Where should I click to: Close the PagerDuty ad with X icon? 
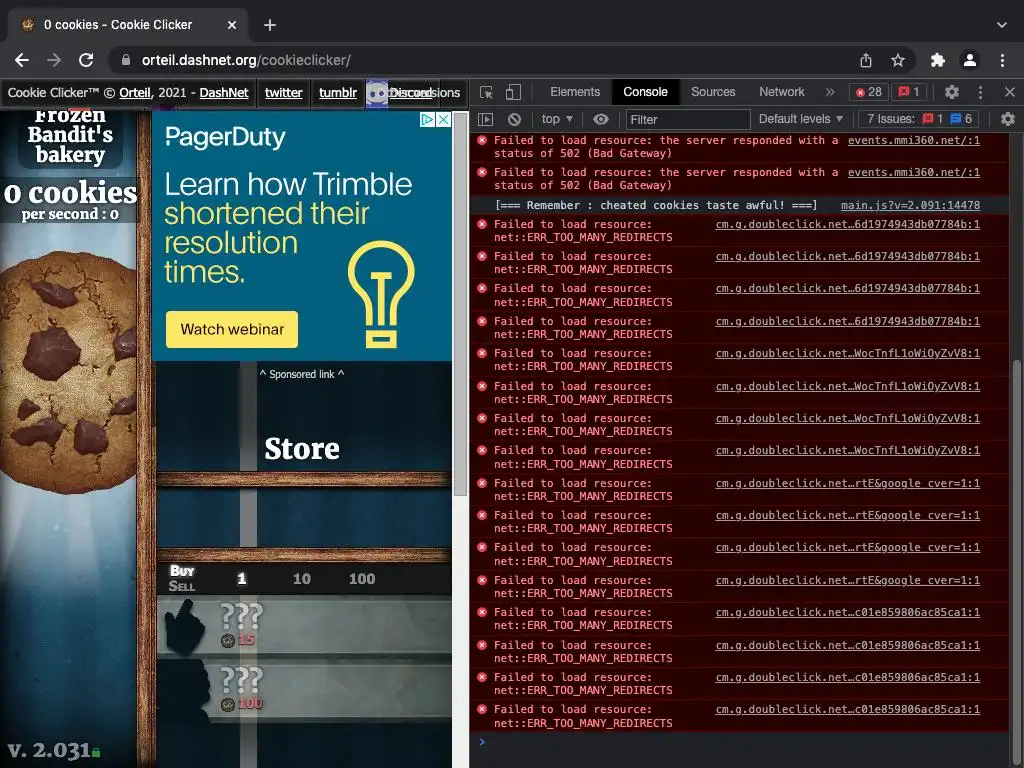[443, 120]
